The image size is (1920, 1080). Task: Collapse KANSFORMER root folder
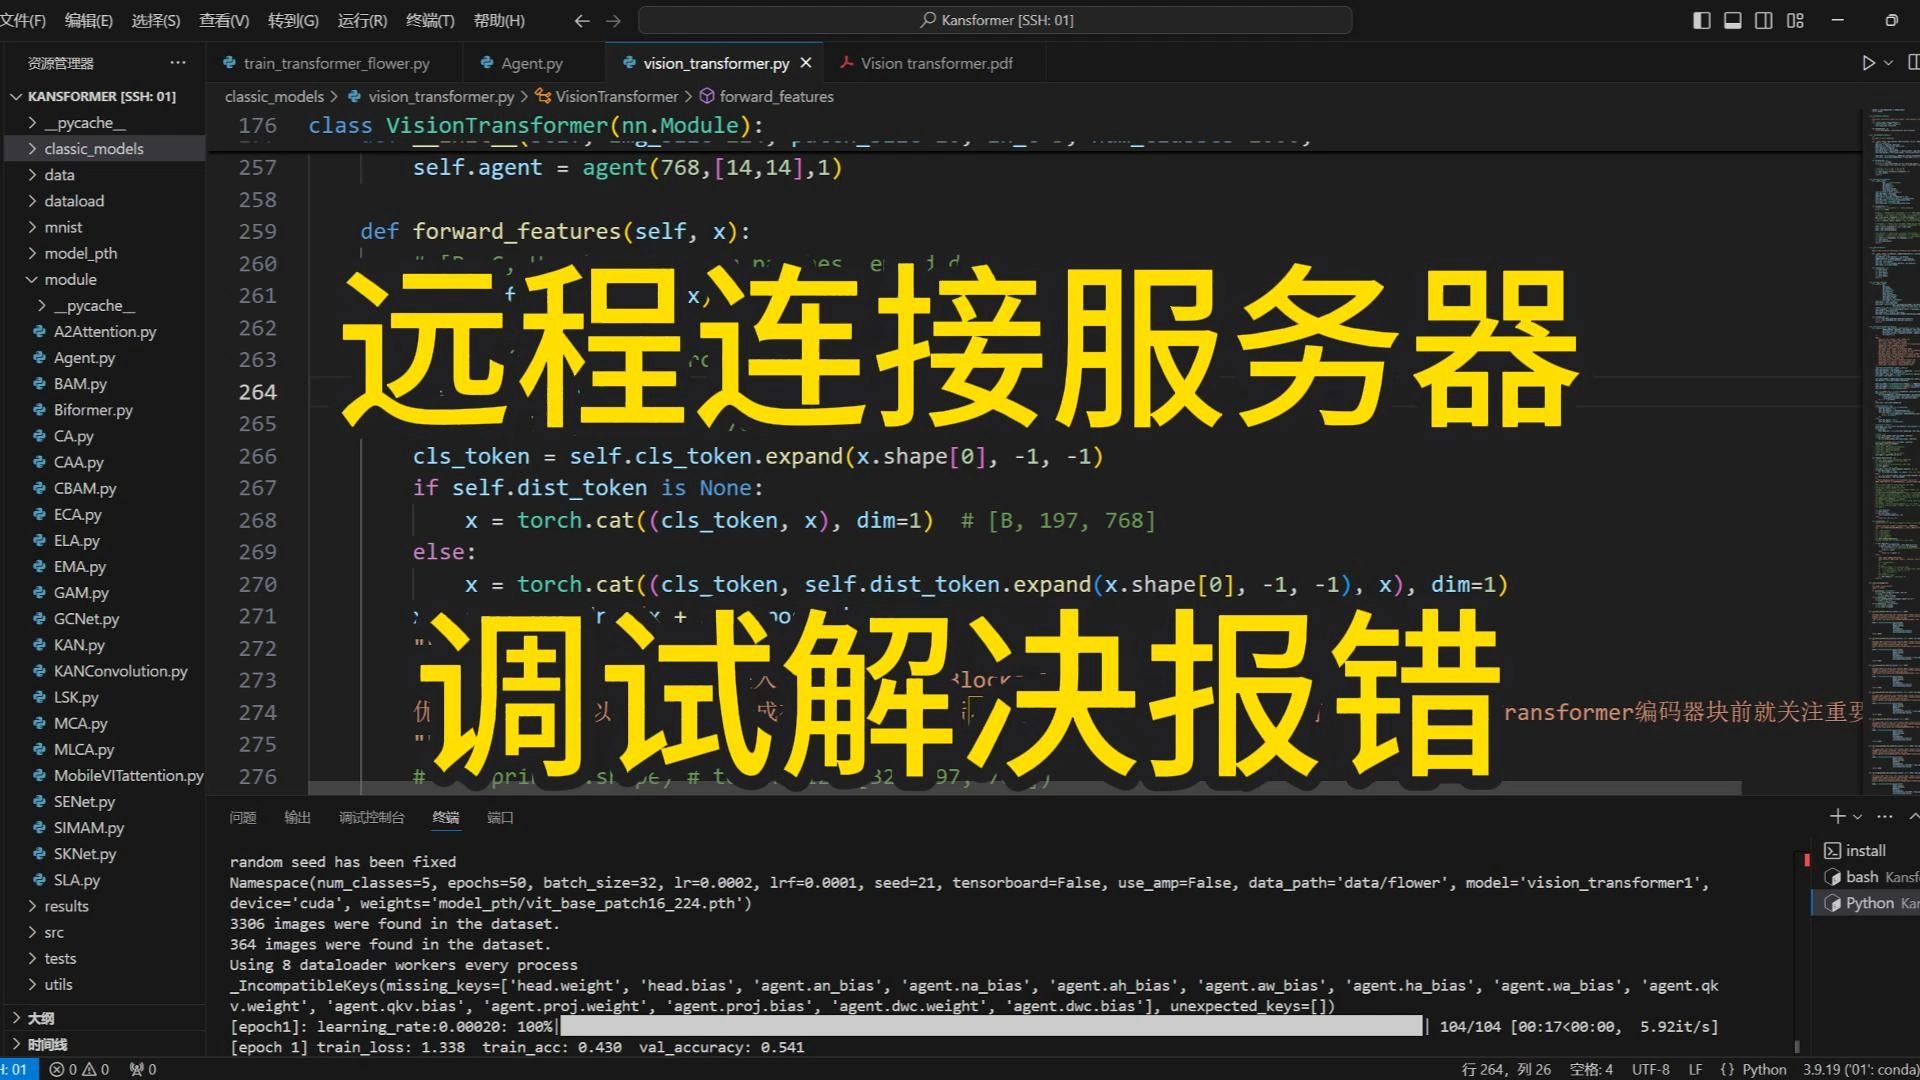[x=103, y=96]
